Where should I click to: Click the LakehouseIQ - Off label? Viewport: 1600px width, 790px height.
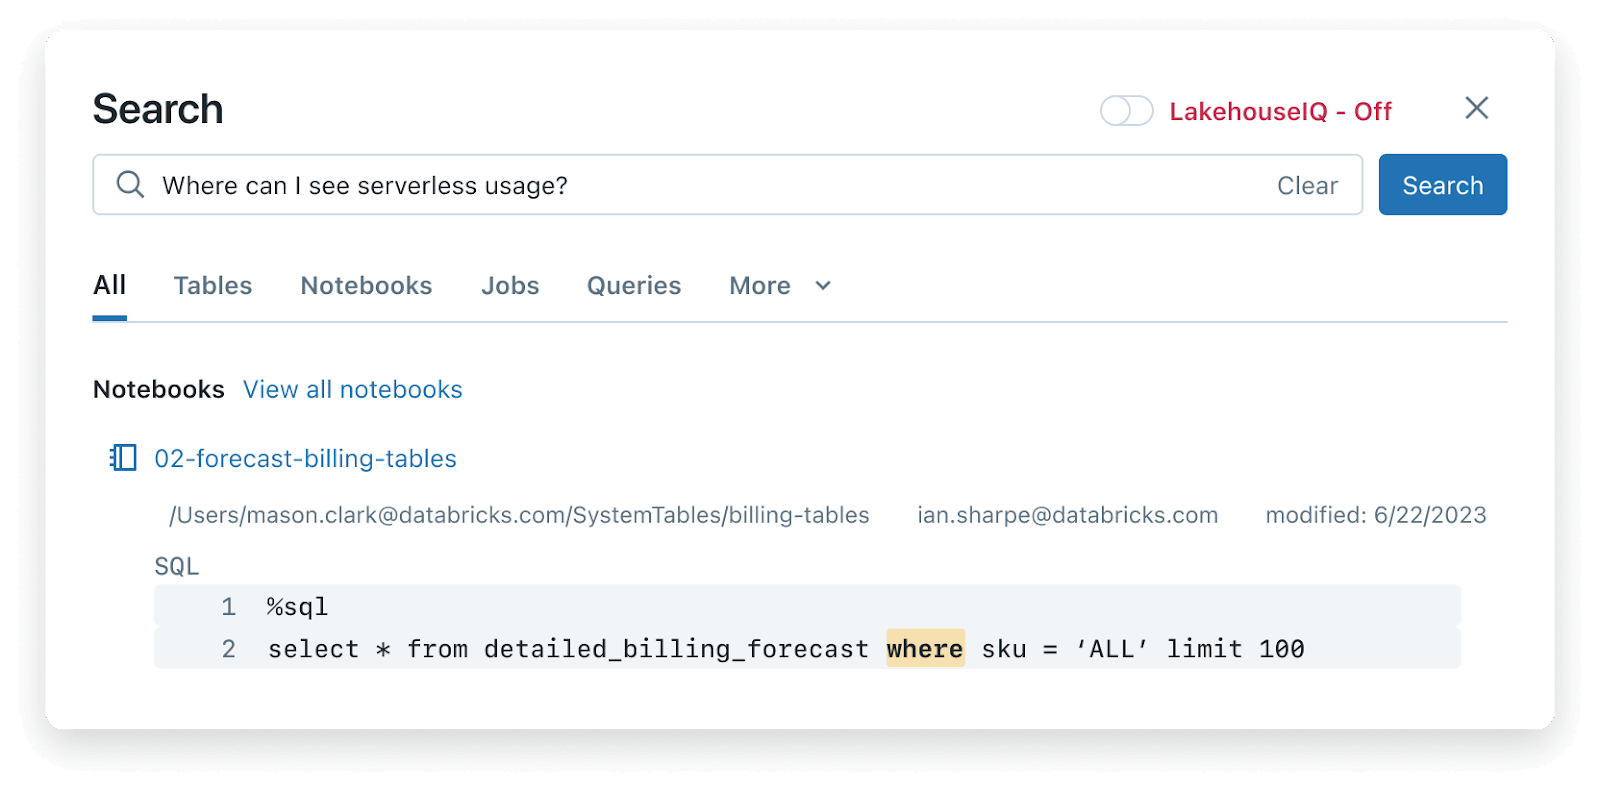(x=1280, y=112)
